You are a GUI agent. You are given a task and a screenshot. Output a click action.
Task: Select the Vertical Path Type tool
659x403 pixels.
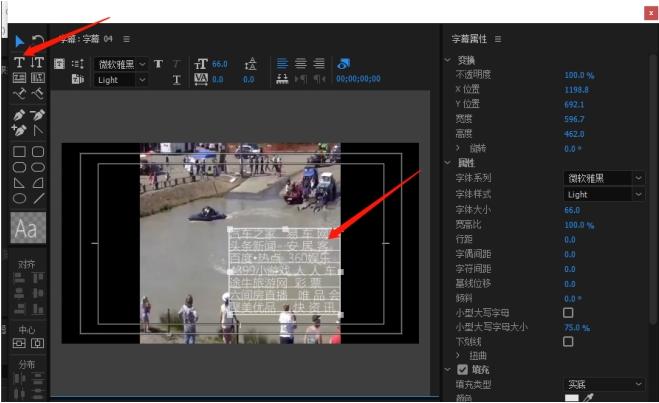pyautogui.click(x=37, y=93)
